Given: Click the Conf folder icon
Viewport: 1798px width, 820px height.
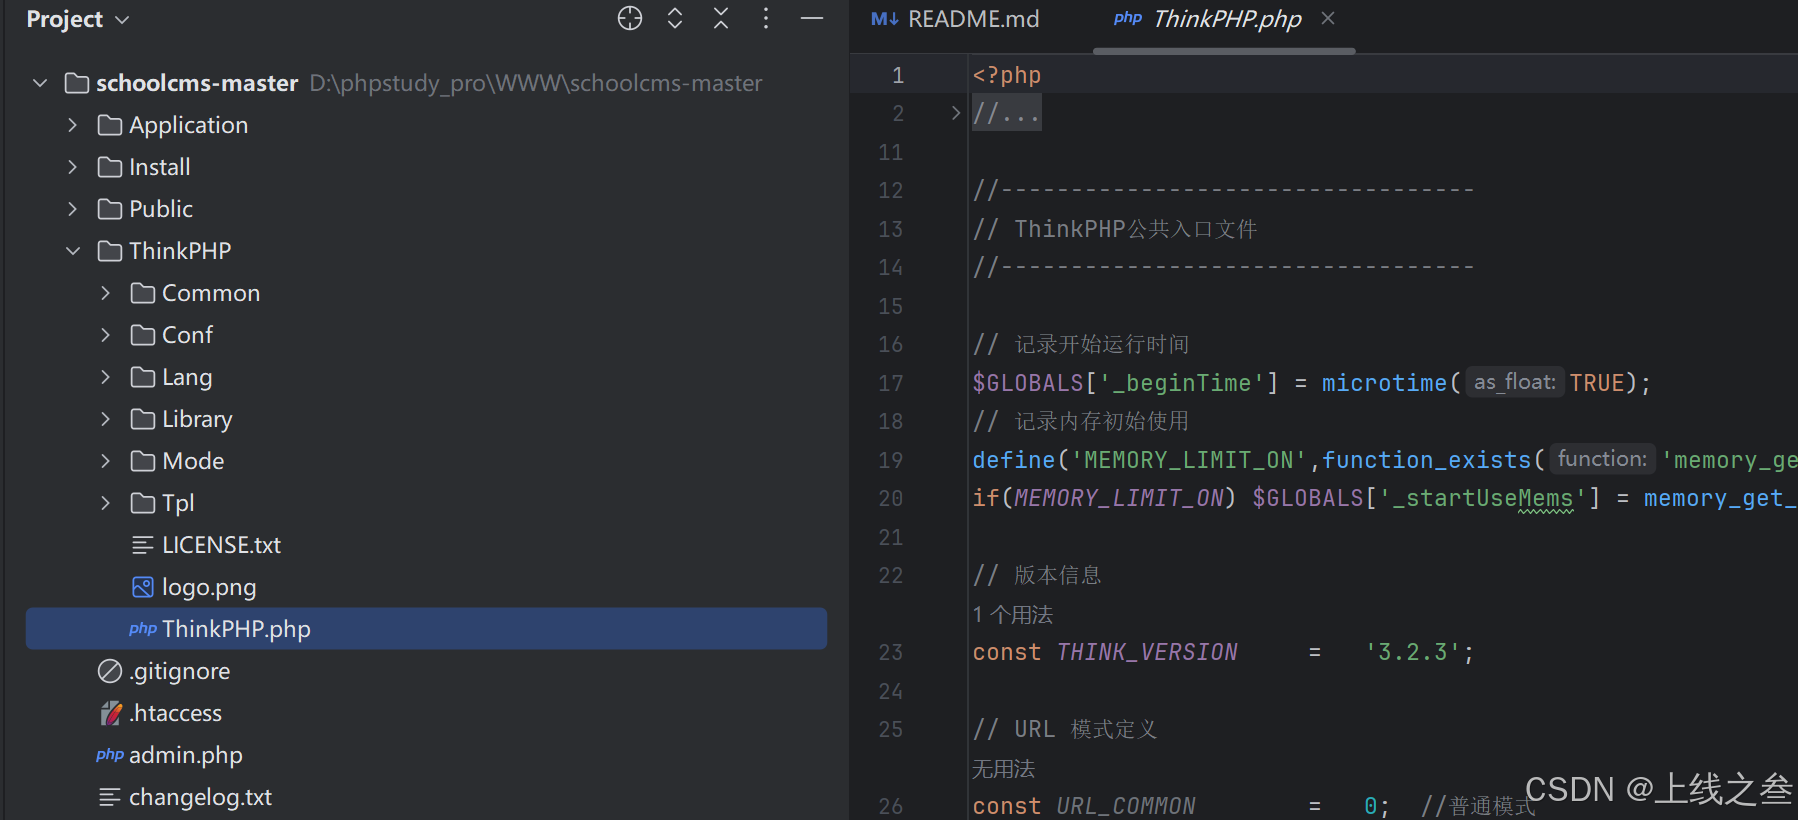Looking at the screenshot, I should (x=143, y=335).
